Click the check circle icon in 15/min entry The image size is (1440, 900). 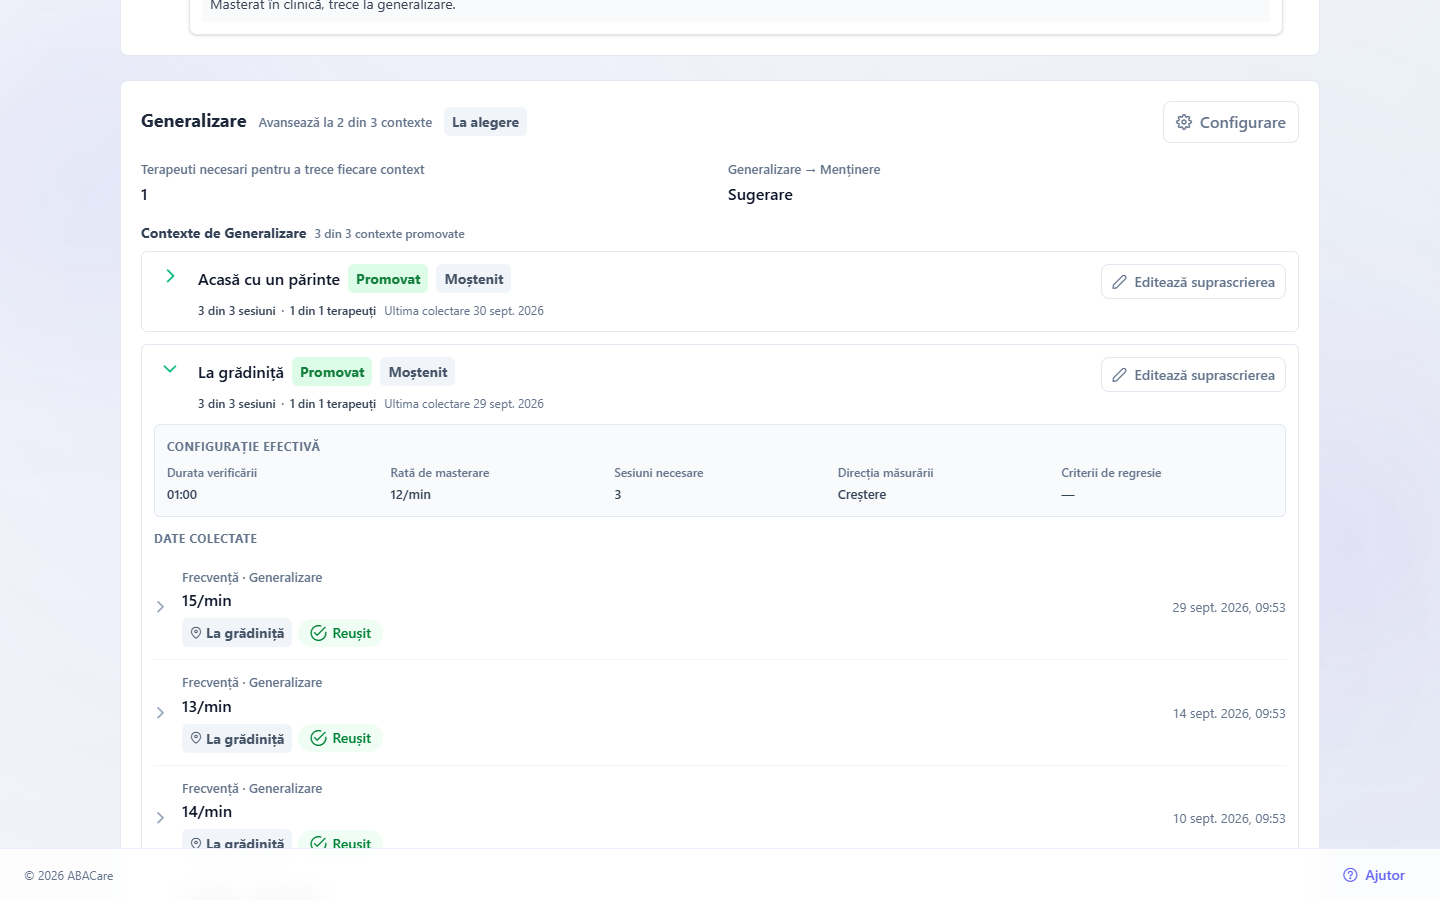pyautogui.click(x=319, y=633)
